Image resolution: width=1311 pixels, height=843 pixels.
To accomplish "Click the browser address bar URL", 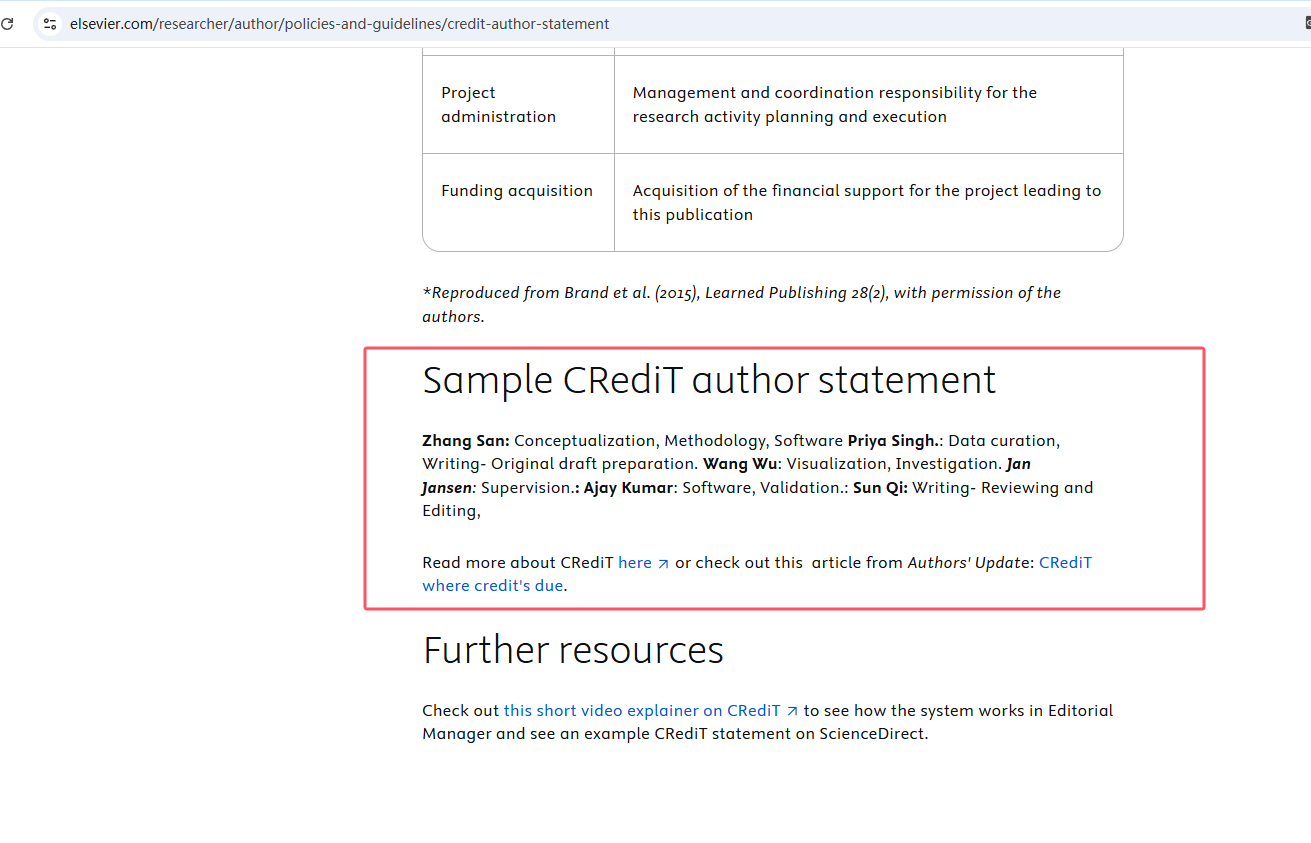I will (x=340, y=23).
